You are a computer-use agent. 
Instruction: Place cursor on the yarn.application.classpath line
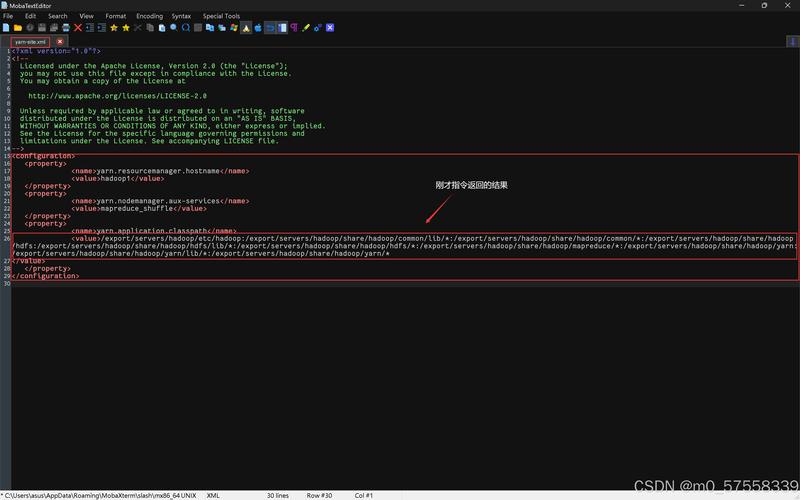point(154,231)
